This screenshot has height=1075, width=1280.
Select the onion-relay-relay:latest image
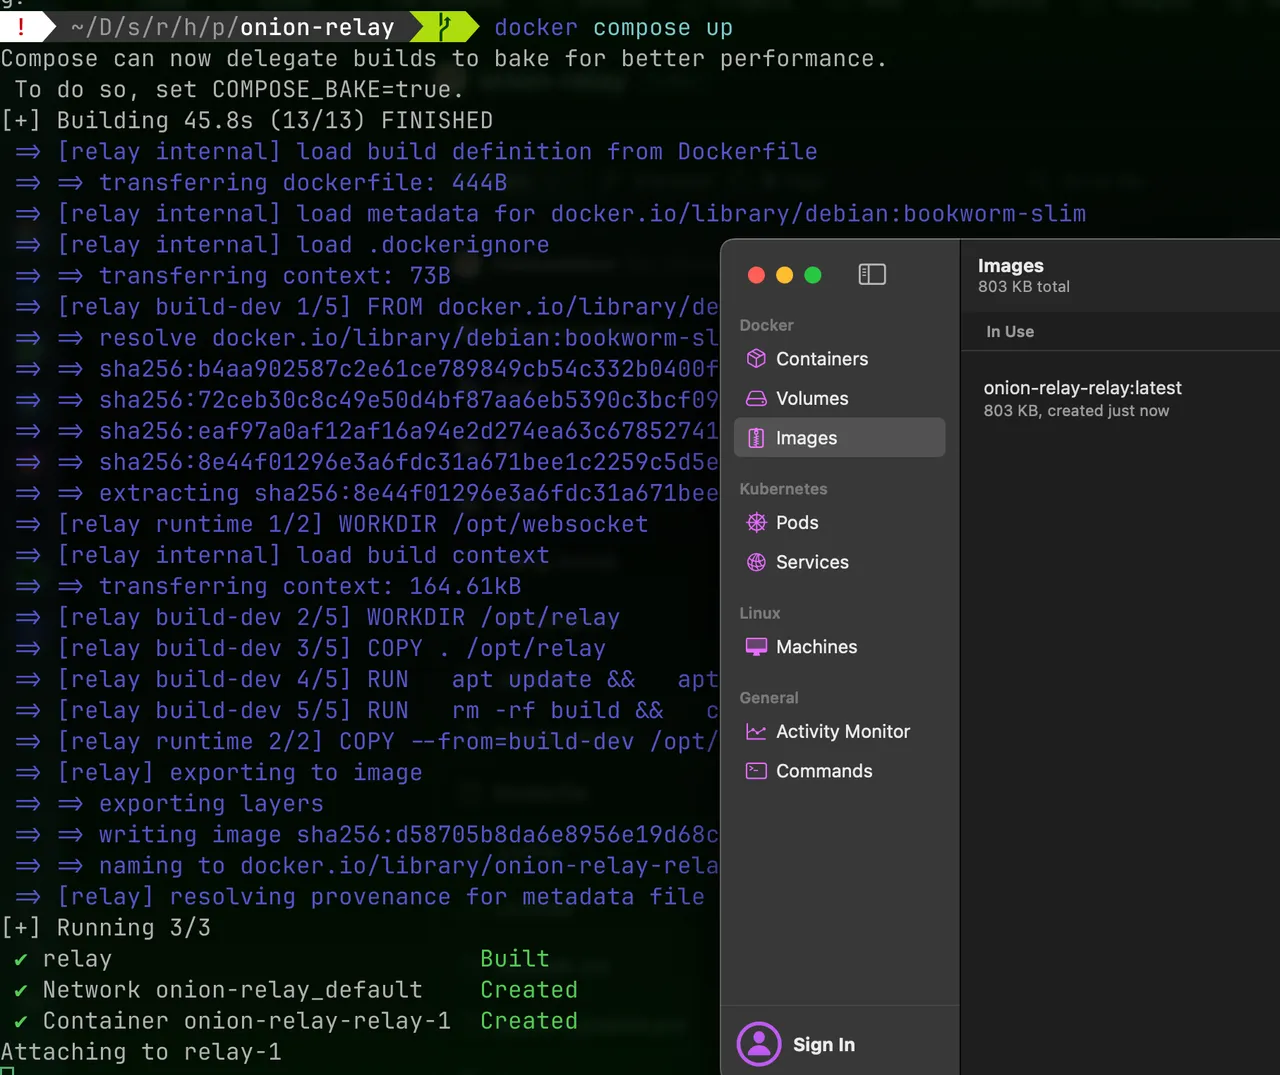(x=1082, y=398)
